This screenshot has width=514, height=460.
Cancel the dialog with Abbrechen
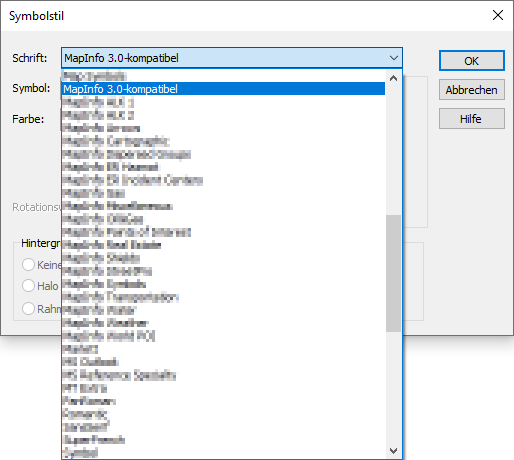tap(472, 90)
